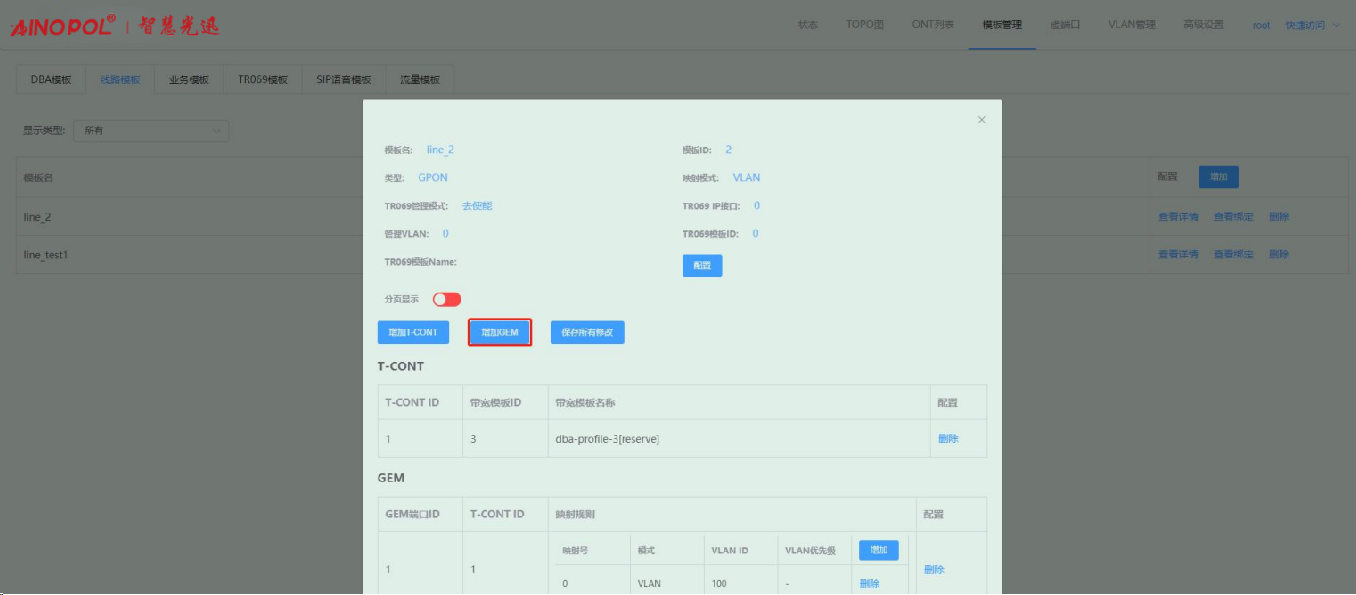
Task: Switch to the SIP语音模板 tab
Action: [343, 80]
